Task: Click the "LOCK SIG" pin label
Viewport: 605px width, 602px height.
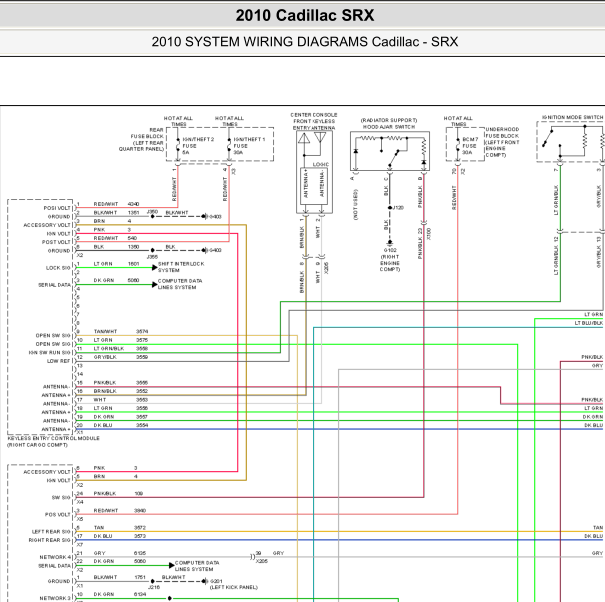Action: click(58, 268)
